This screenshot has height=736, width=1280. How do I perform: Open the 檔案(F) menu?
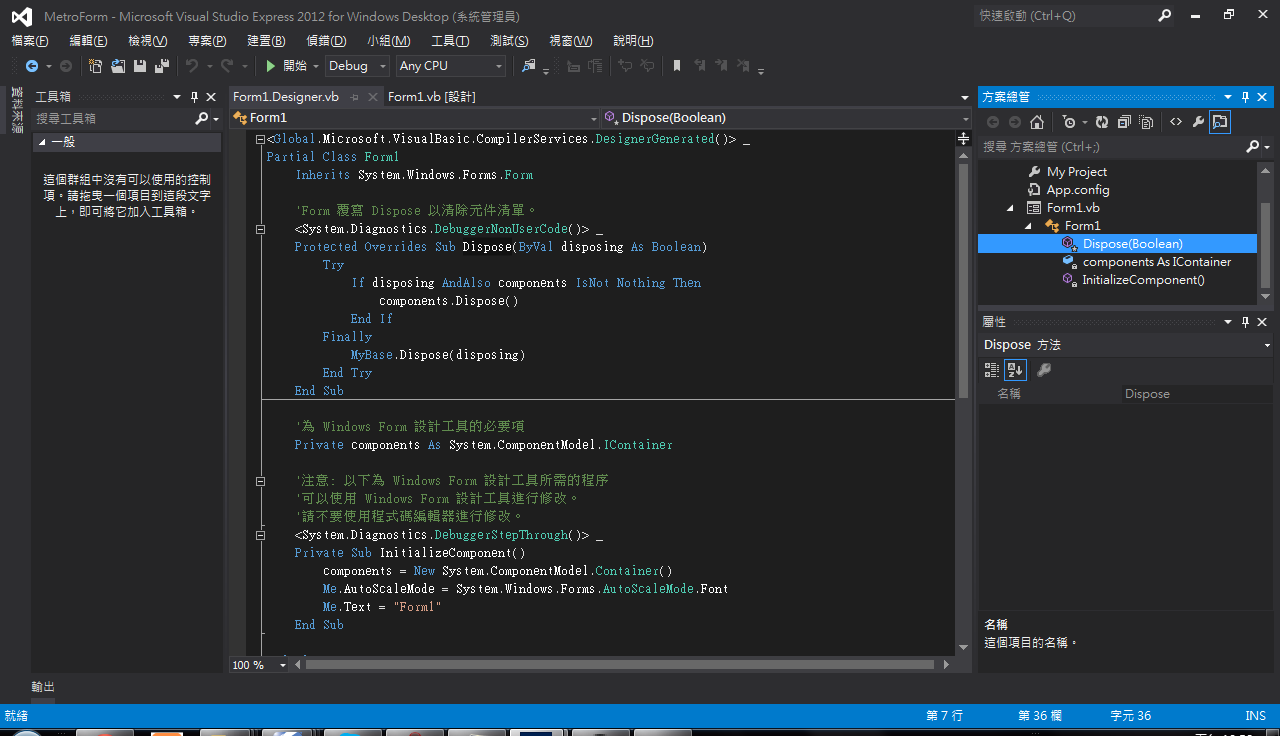point(30,41)
